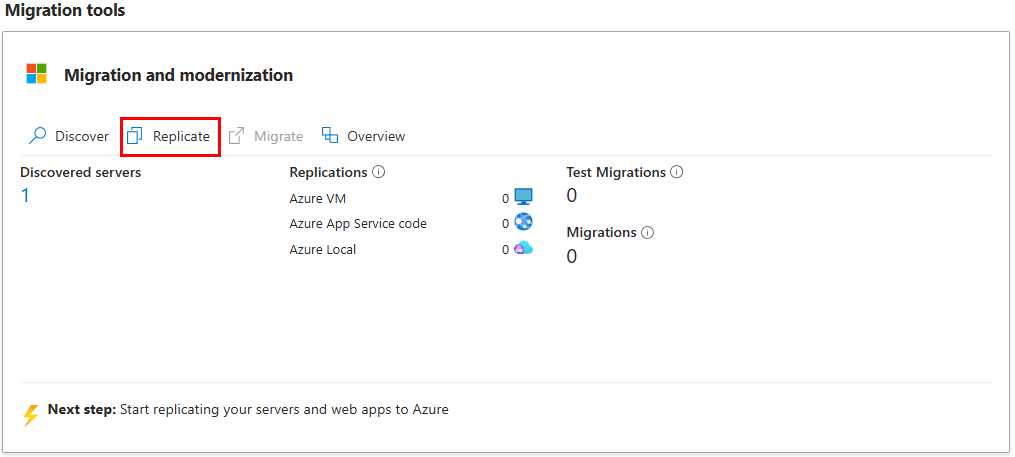Screen dimensions: 1015x457
Task: Open the Discover toolbar action
Action: click(69, 136)
